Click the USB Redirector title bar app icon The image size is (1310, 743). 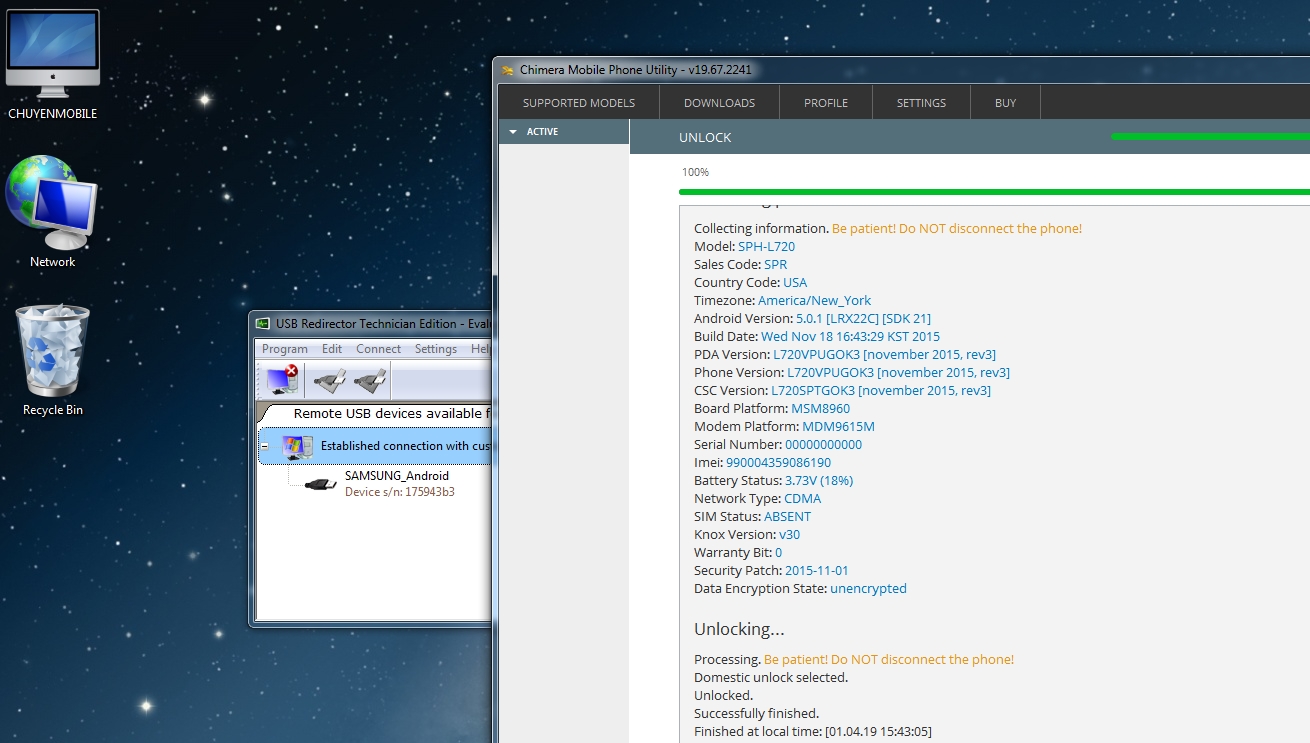click(263, 323)
